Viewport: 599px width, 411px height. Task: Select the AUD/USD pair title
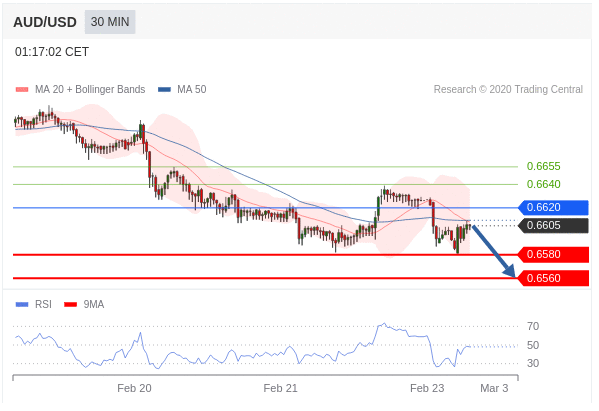[x=45, y=22]
